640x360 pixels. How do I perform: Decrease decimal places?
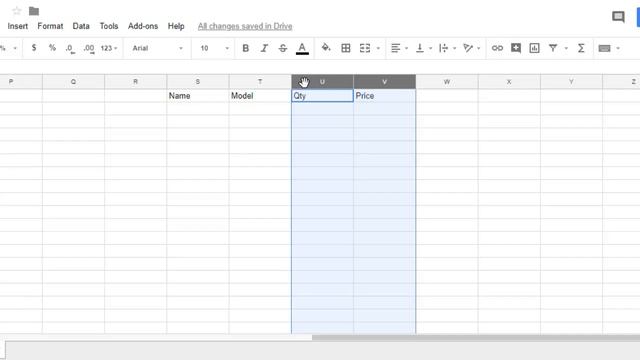pos(70,49)
